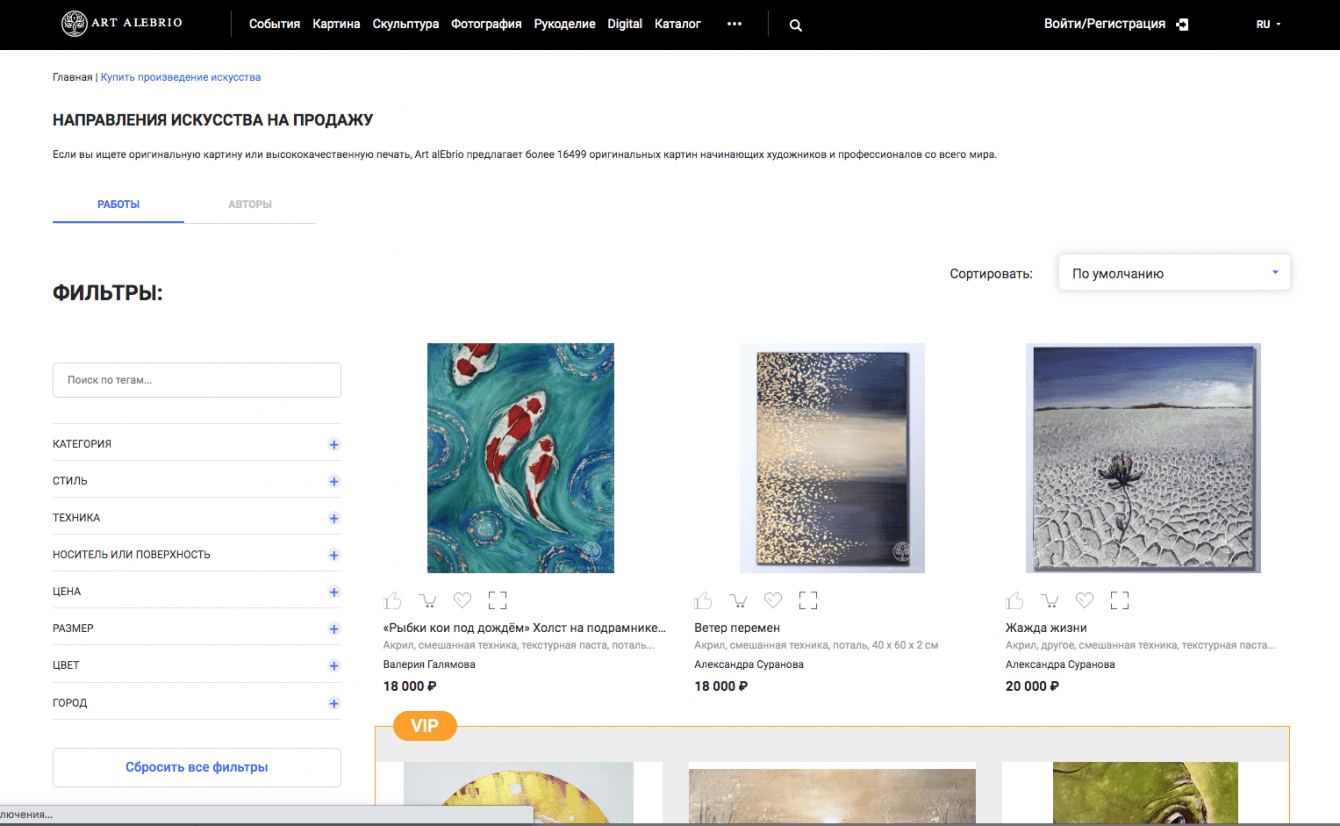Viewport: 1340px width, 826px height.
Task: Click the orange VIP badge
Action: point(425,726)
